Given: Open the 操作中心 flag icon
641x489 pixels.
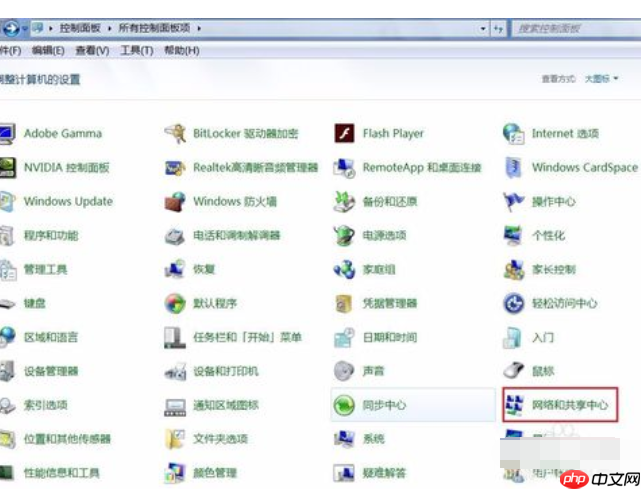Looking at the screenshot, I should [513, 202].
